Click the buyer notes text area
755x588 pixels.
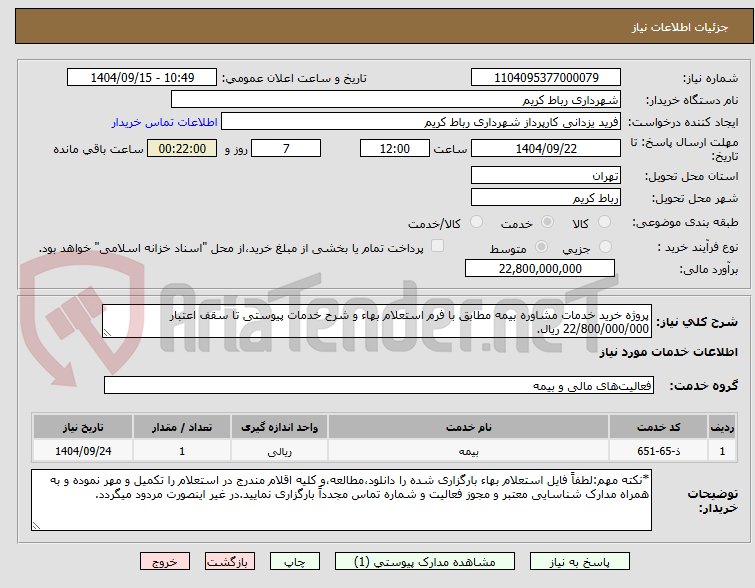click(341, 500)
